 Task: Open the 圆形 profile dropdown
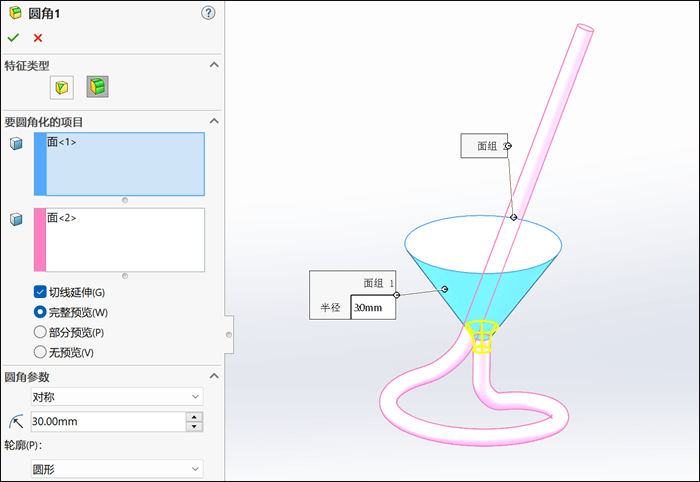117,469
